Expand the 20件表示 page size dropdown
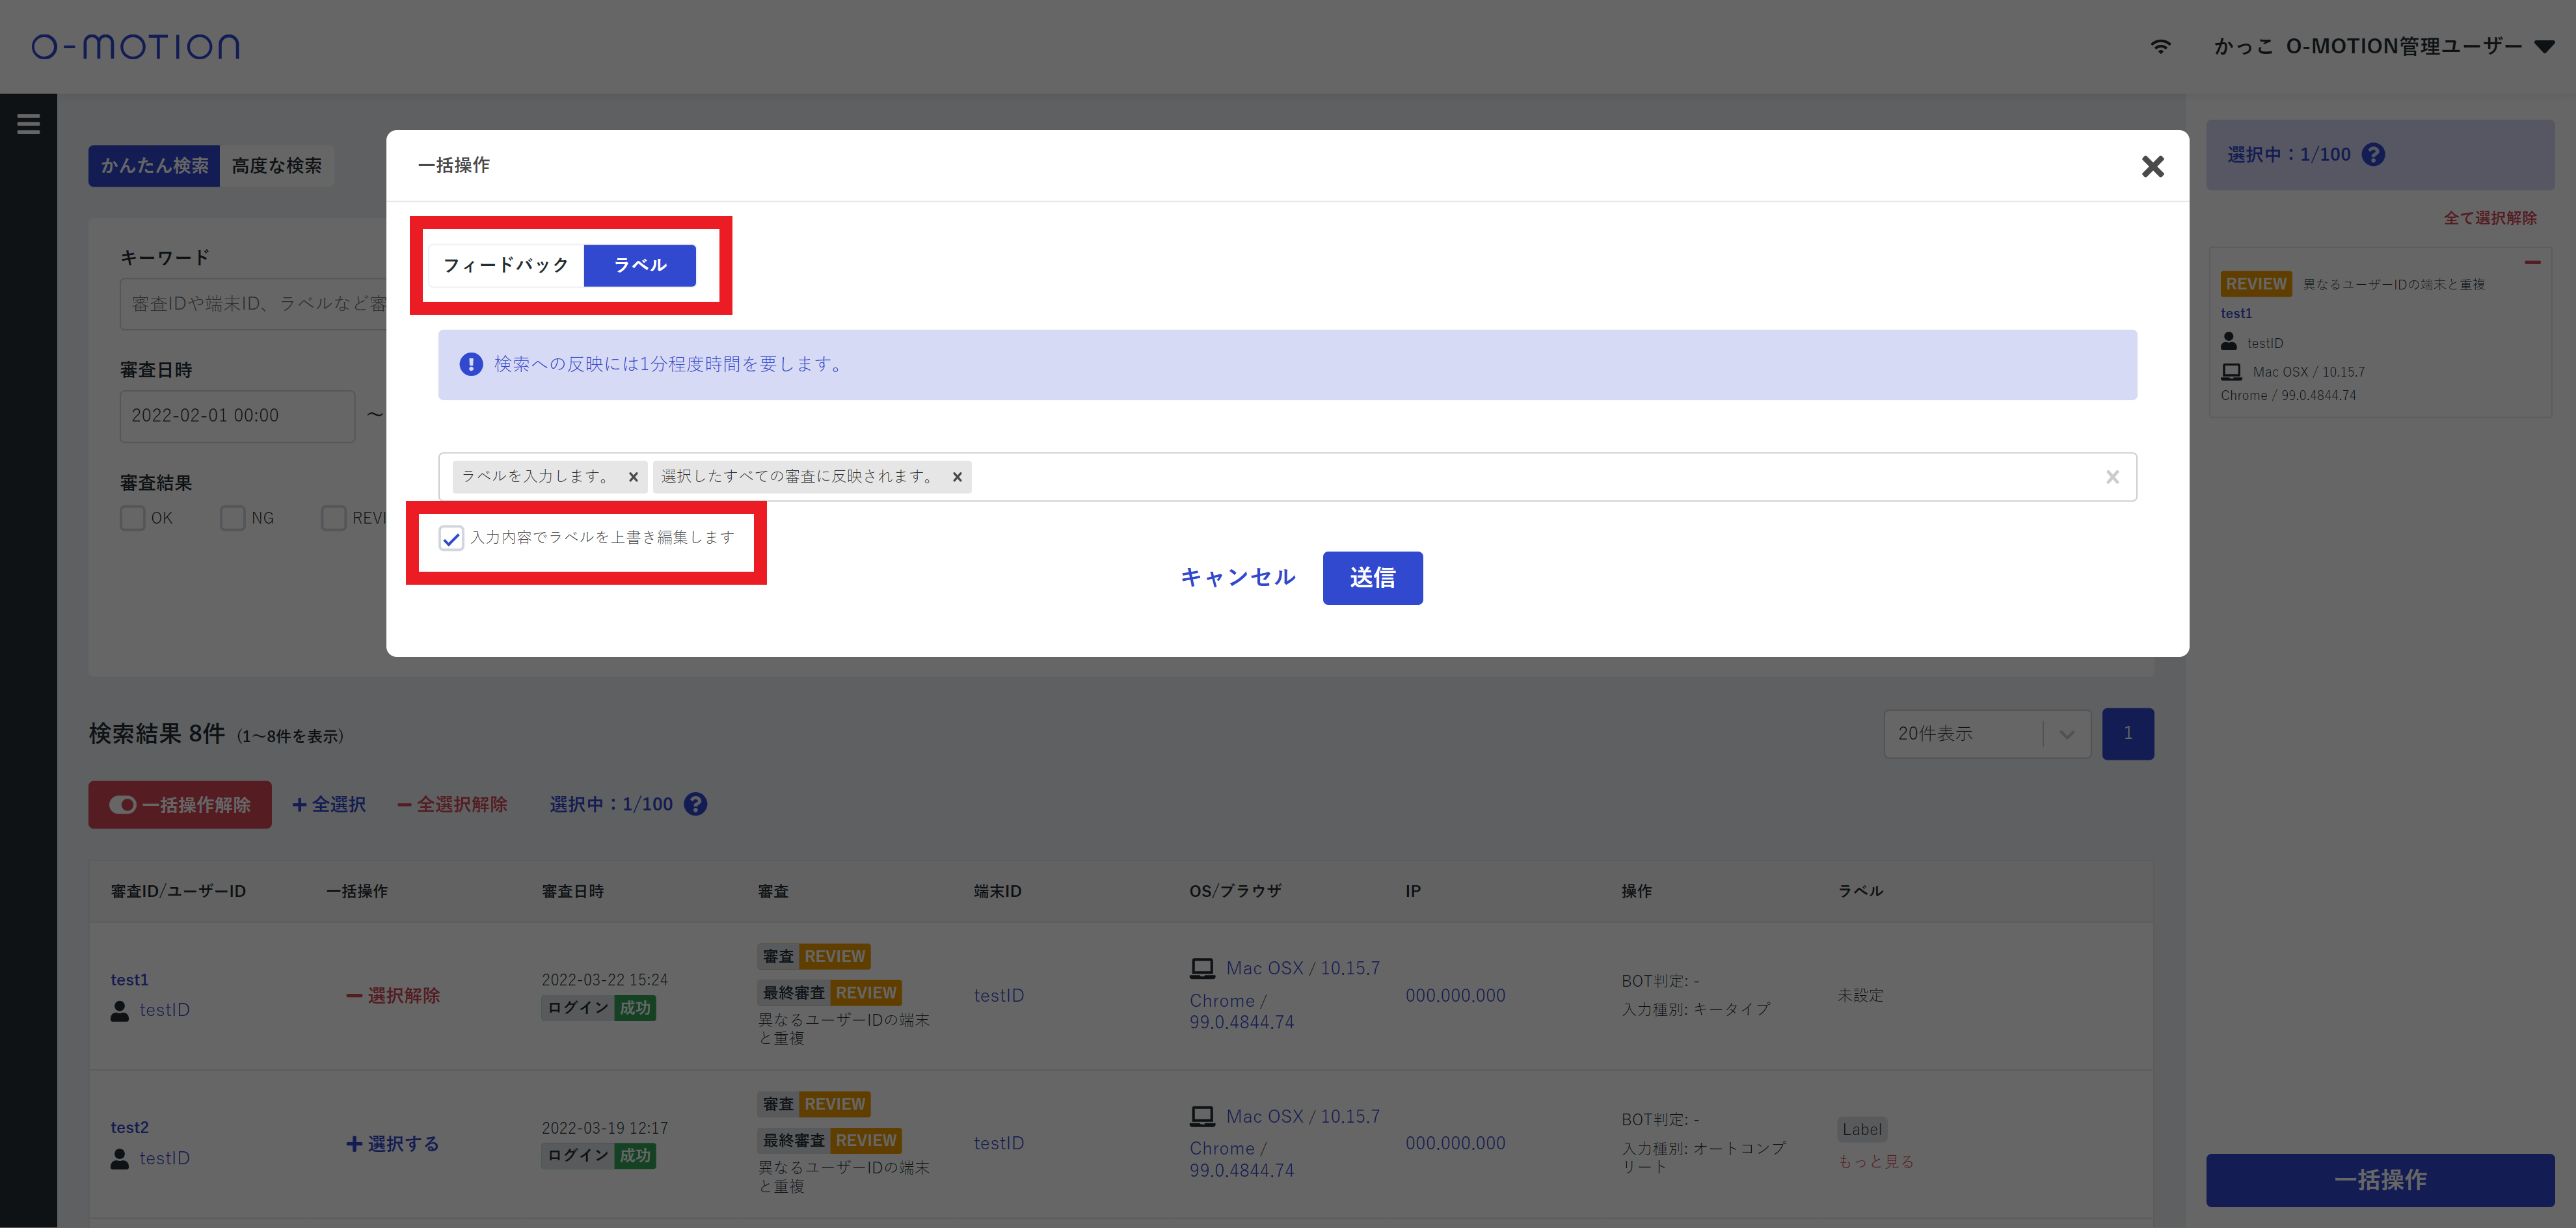Image resolution: width=2576 pixels, height=1228 pixels. (x=2066, y=734)
